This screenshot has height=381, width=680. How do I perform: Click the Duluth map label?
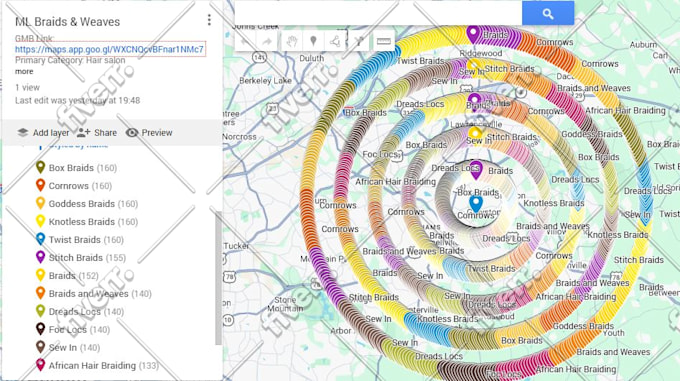point(311,58)
